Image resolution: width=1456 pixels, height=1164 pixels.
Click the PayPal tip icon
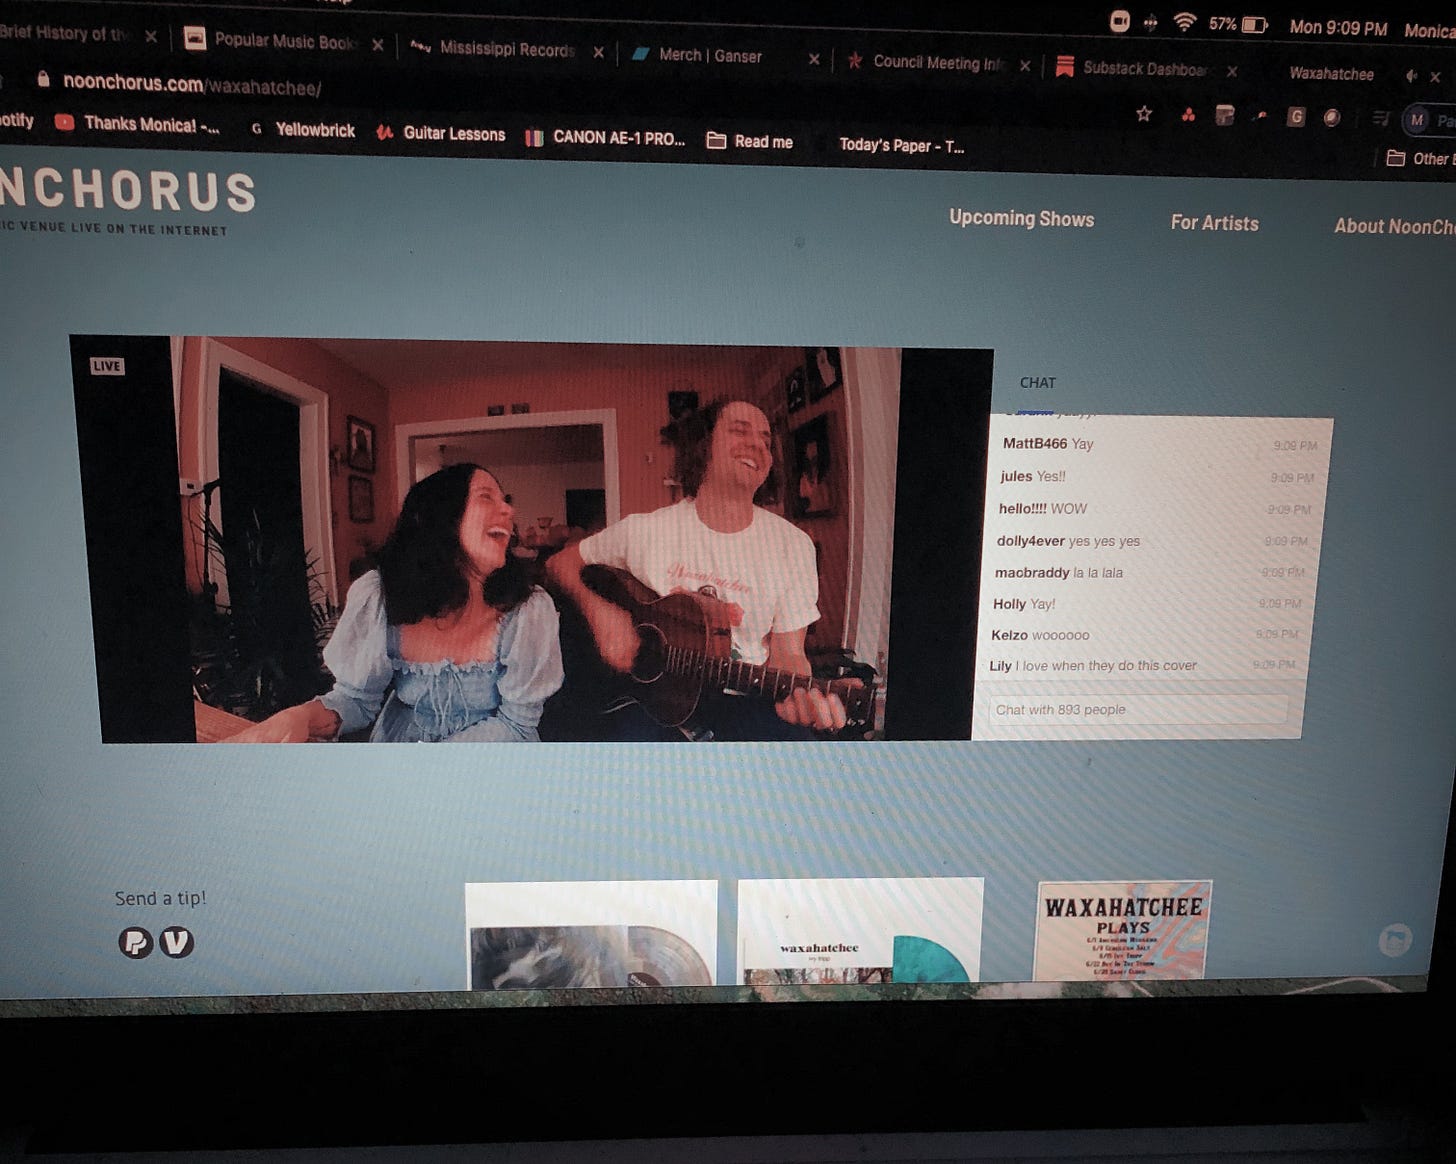click(136, 942)
